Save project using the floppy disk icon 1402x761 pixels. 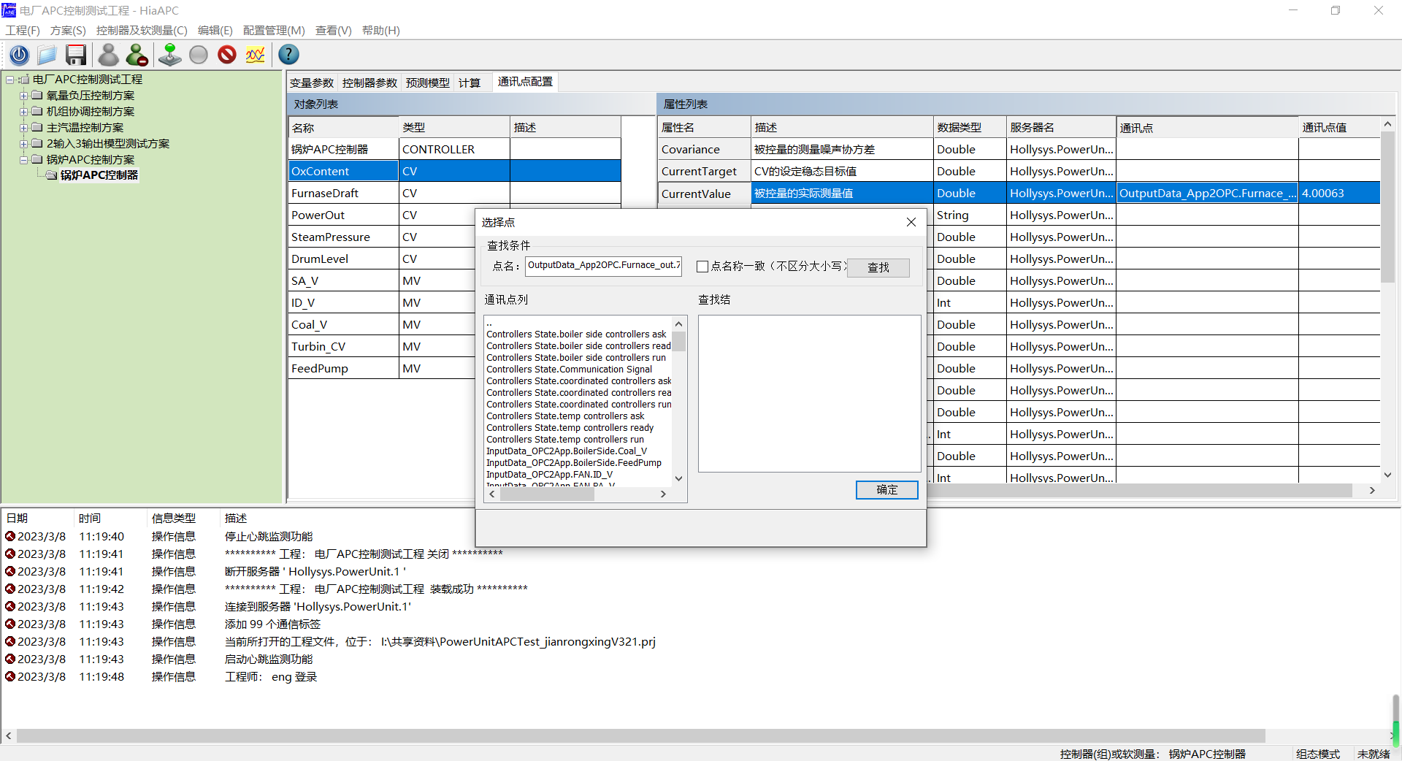pyautogui.click(x=76, y=55)
